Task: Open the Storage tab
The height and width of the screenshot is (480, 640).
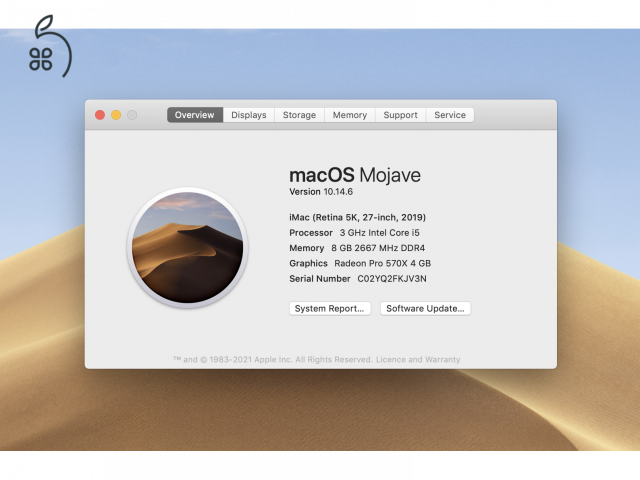Action: click(x=299, y=115)
